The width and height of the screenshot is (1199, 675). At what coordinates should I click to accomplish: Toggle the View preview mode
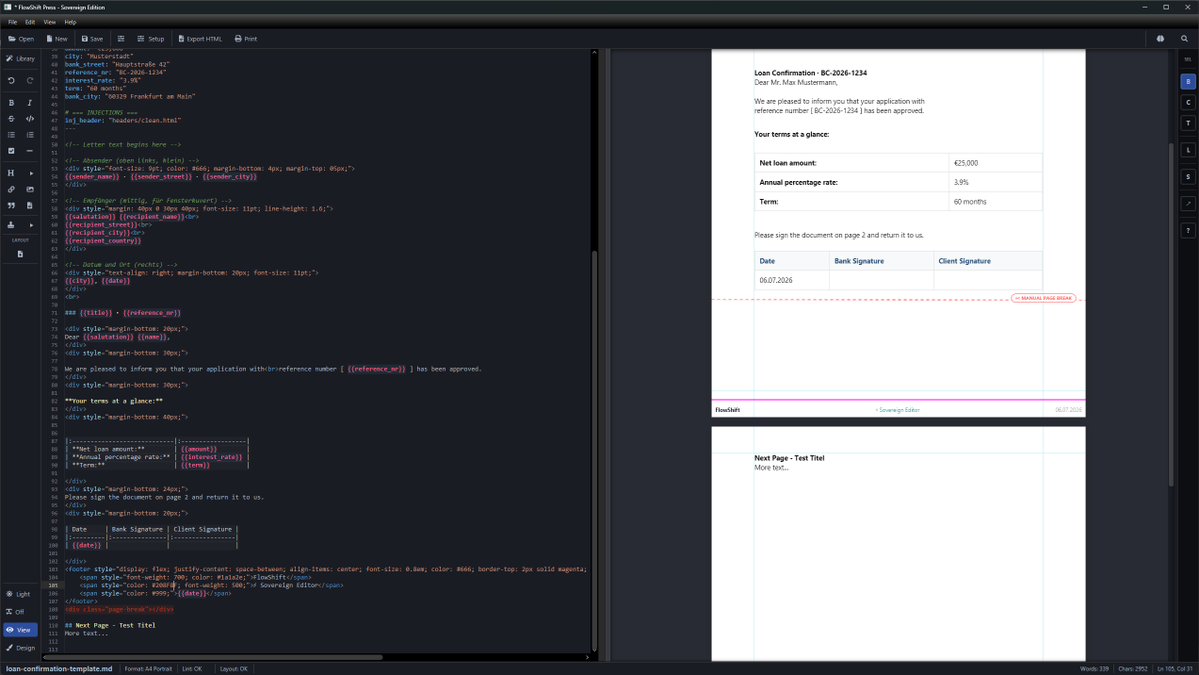pyautogui.click(x=20, y=630)
